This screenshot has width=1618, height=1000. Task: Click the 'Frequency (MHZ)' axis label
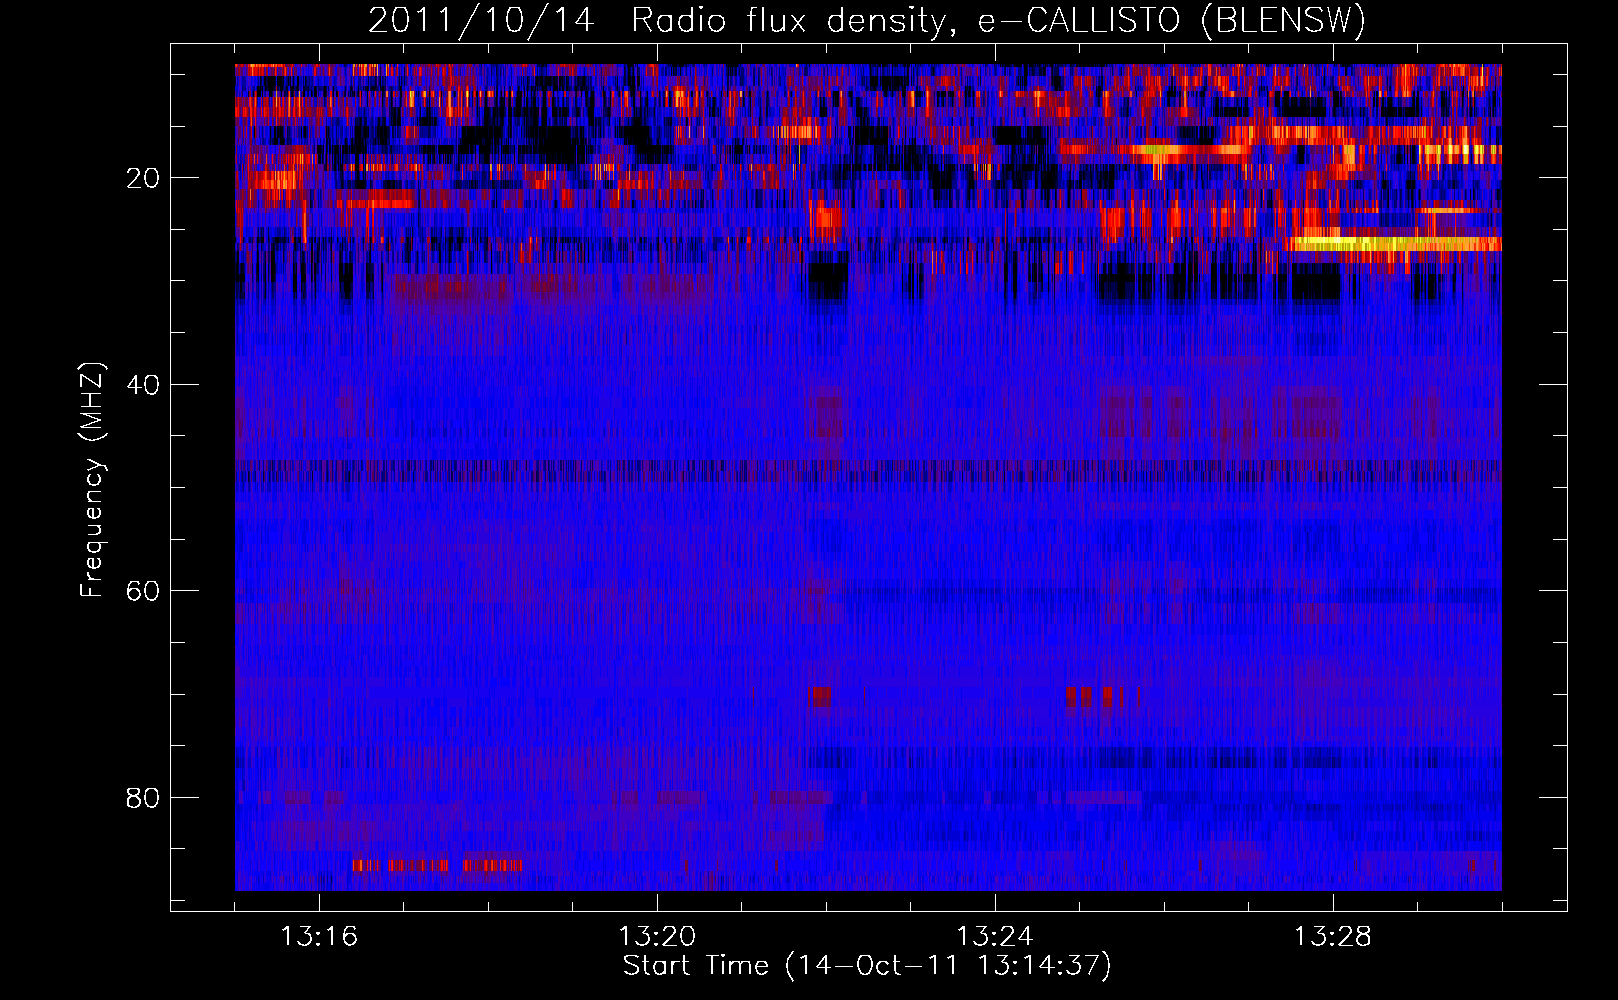coord(92,479)
